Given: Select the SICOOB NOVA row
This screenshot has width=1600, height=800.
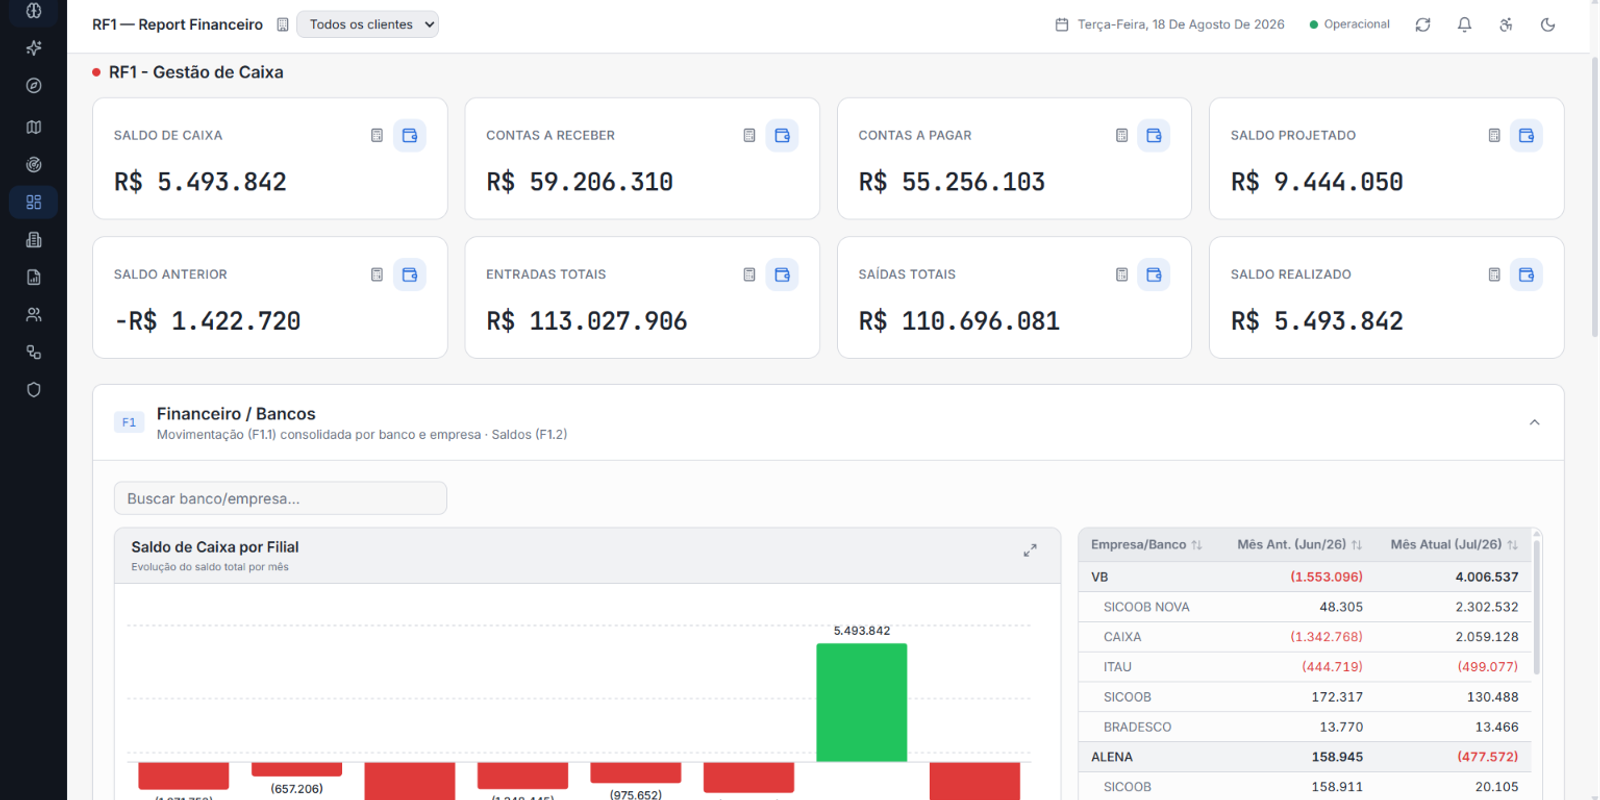Looking at the screenshot, I should 1305,607.
